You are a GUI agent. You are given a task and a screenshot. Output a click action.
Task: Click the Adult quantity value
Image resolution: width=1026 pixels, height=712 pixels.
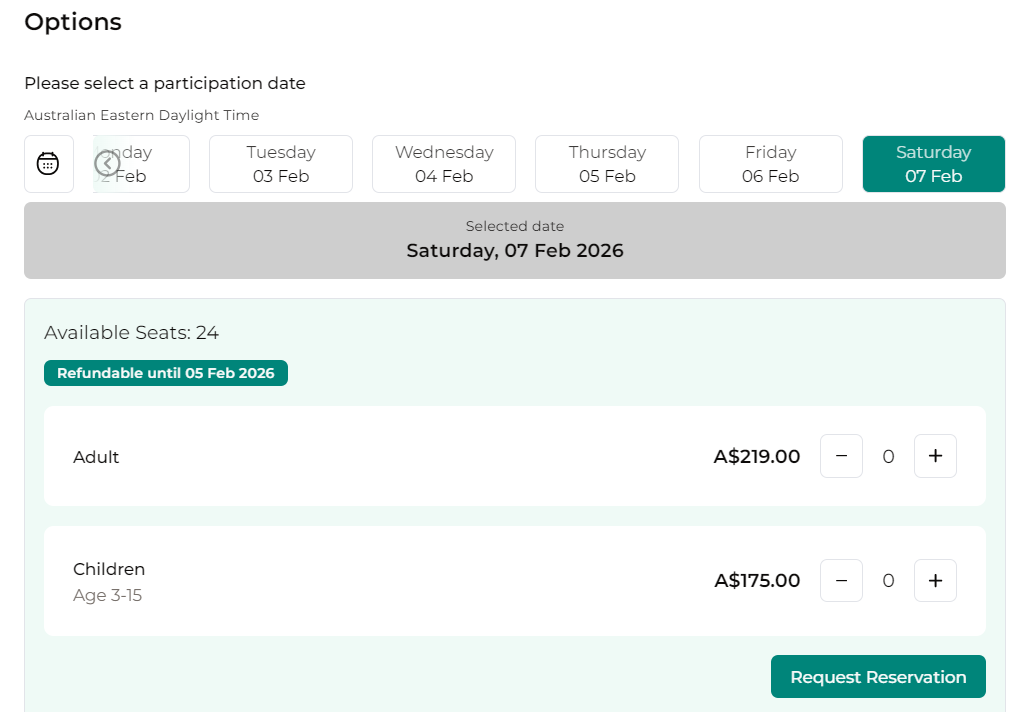pyautogui.click(x=888, y=457)
